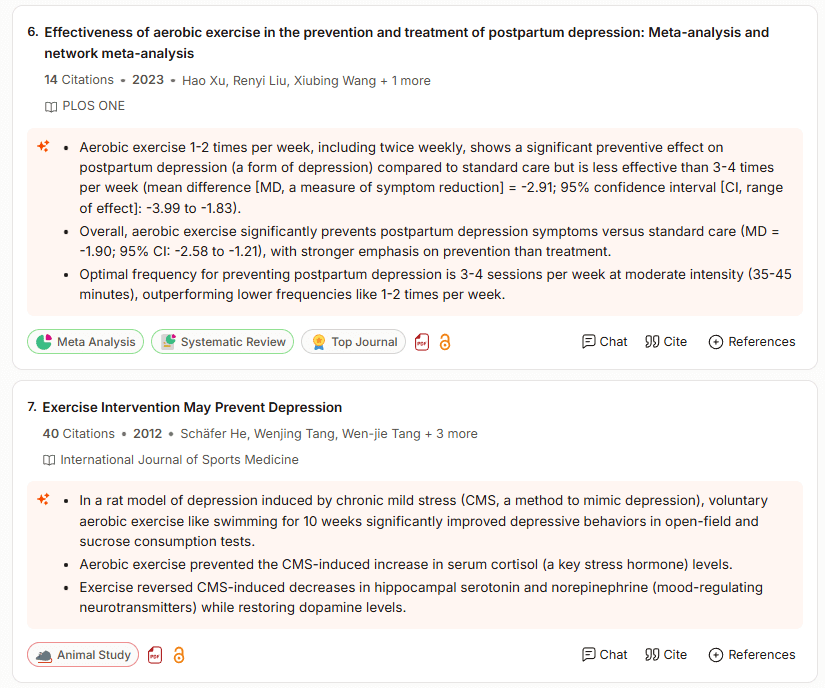Expand References for the Exercise Intervention paper
The image size is (825, 688).
[751, 655]
